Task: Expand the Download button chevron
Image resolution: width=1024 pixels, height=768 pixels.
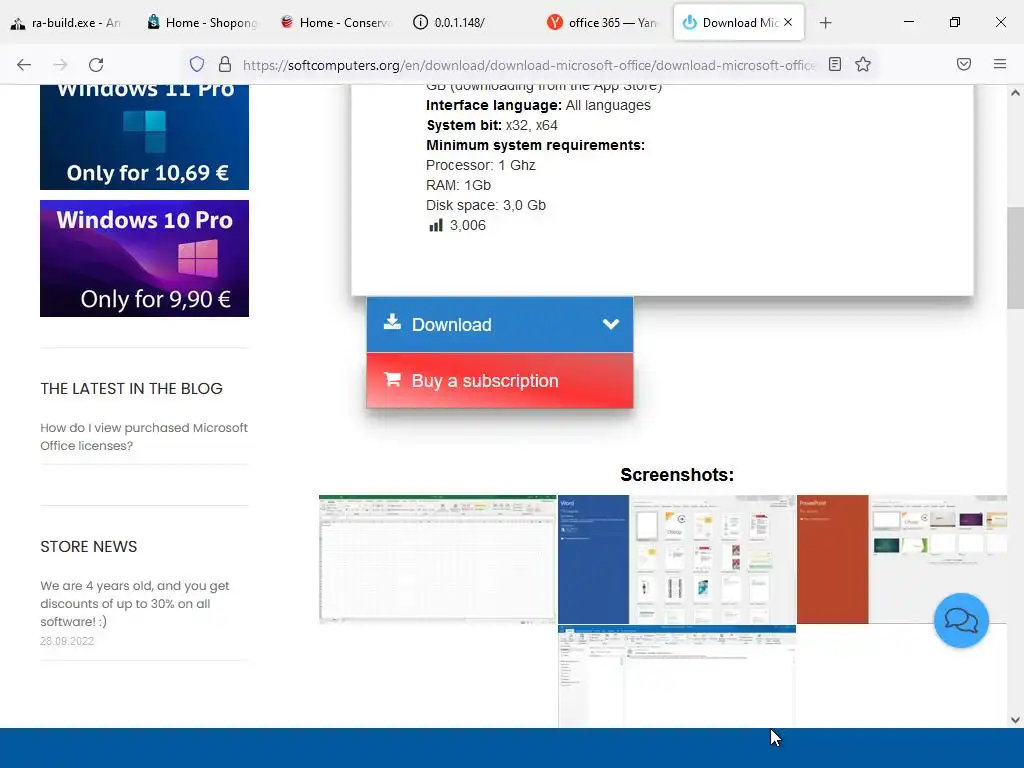Action: [x=611, y=325]
